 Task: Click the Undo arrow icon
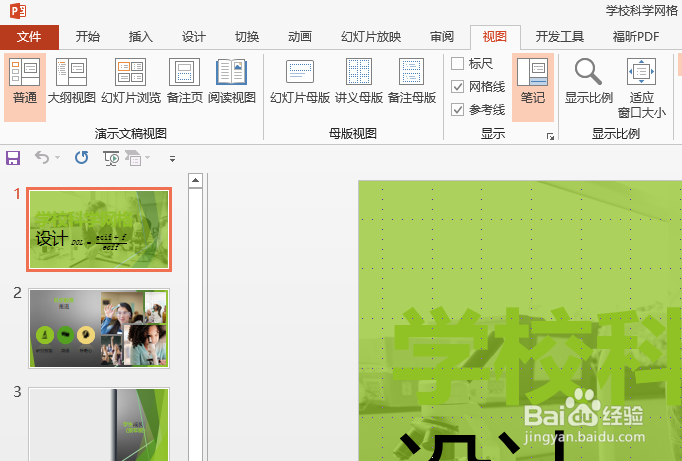point(42,157)
